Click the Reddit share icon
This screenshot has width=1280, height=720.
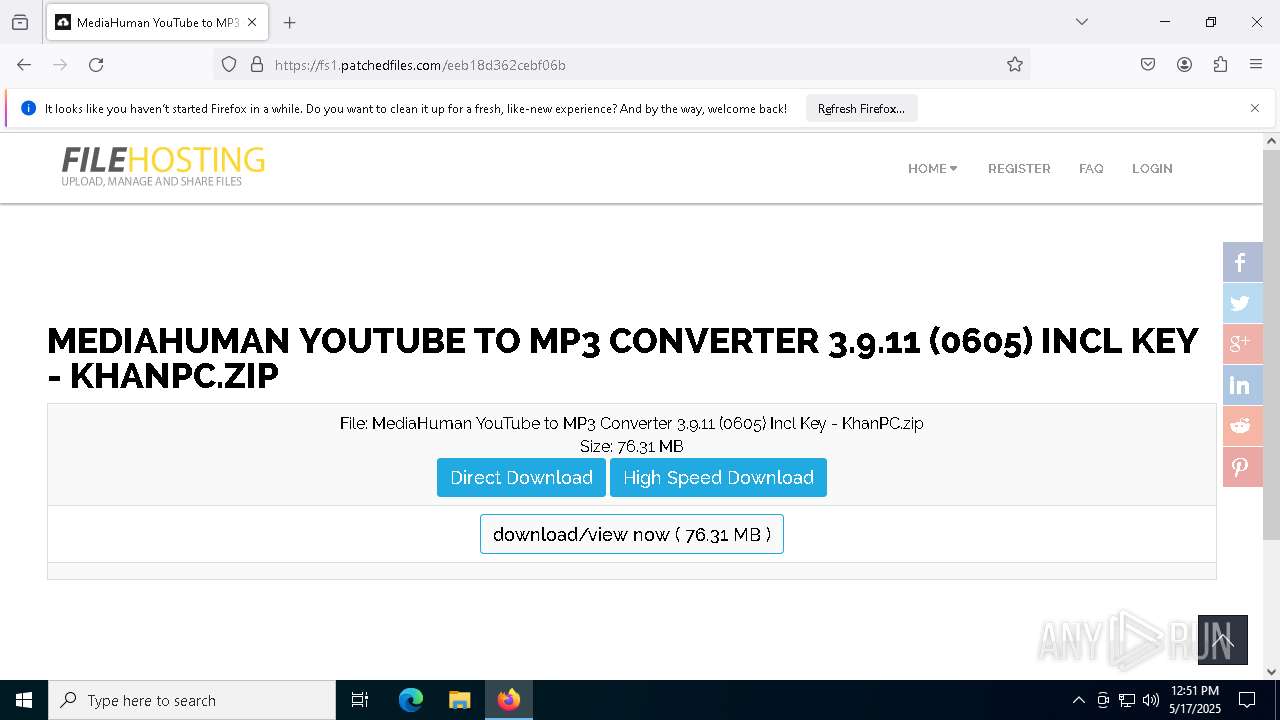tap(1242, 427)
